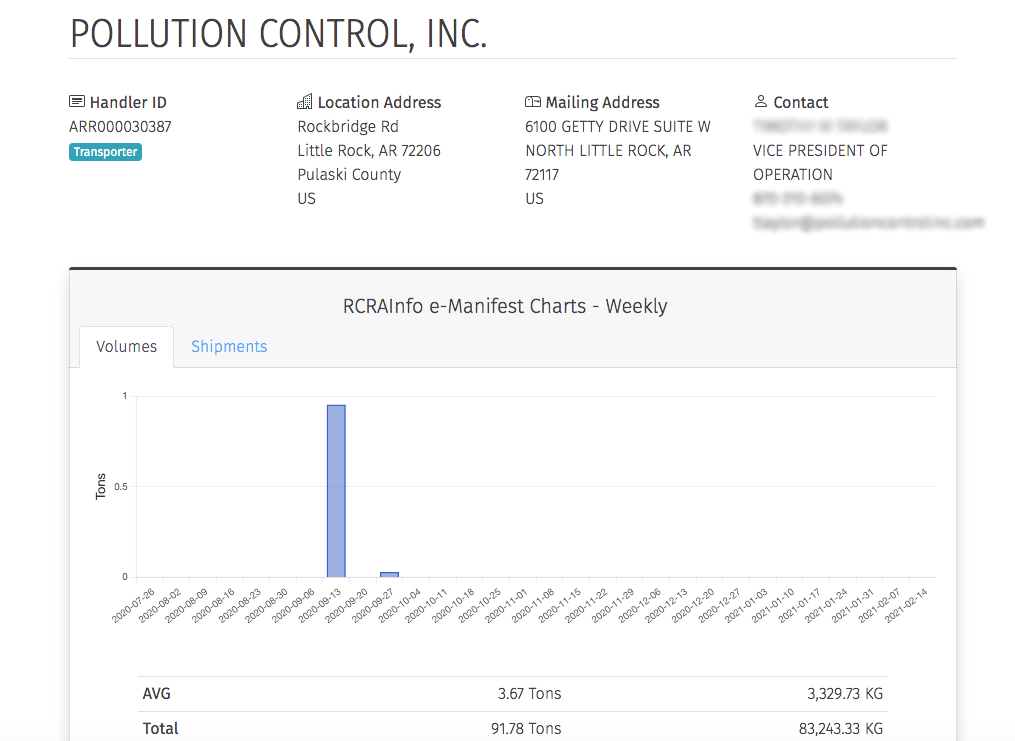The width and height of the screenshot is (1015, 741).
Task: Click mailing zip code 72117
Action: 542,175
